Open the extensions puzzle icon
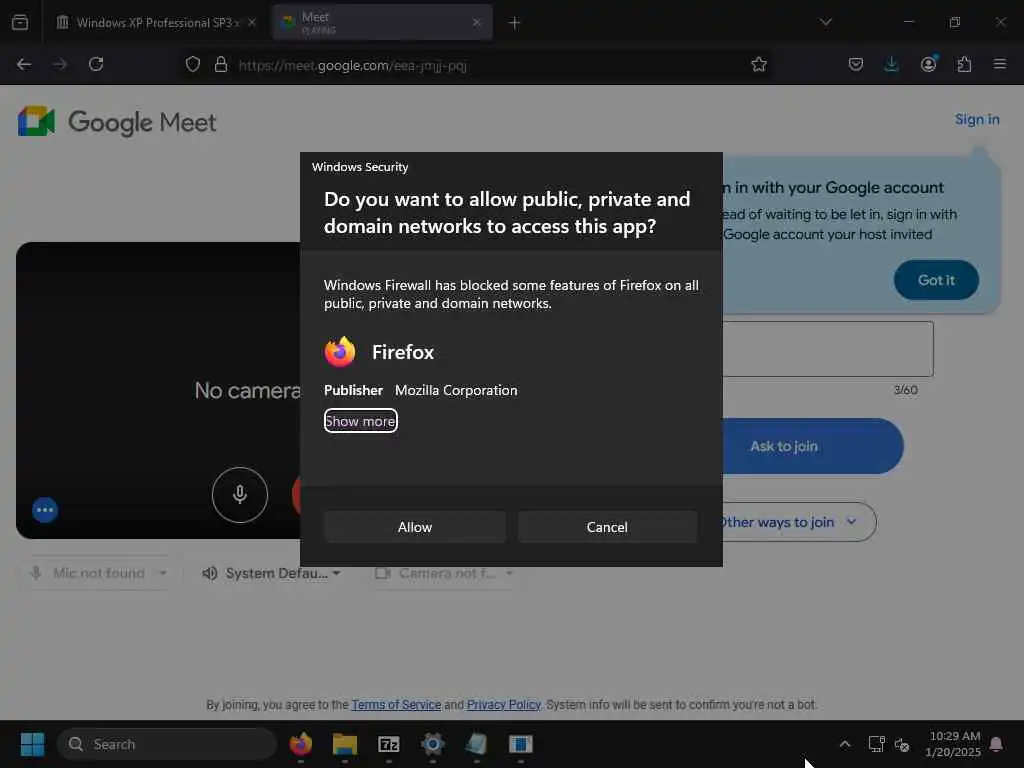 [964, 64]
